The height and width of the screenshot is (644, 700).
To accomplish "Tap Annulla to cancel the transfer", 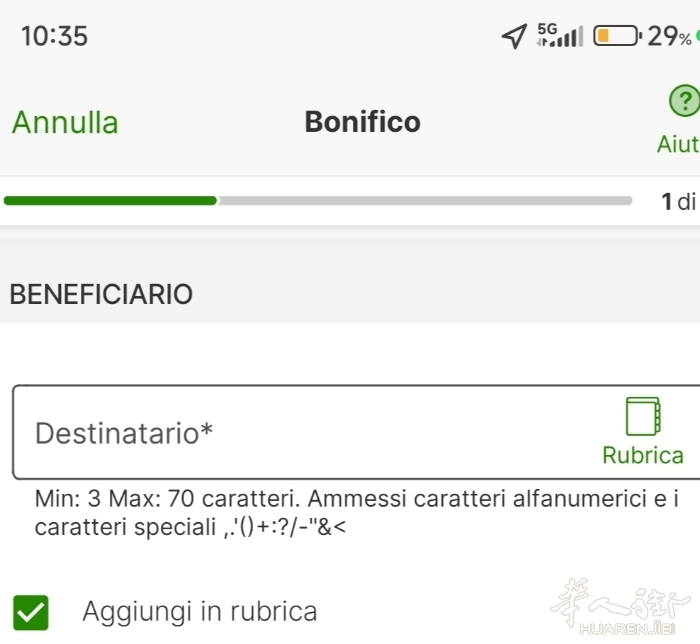I will pos(65,123).
